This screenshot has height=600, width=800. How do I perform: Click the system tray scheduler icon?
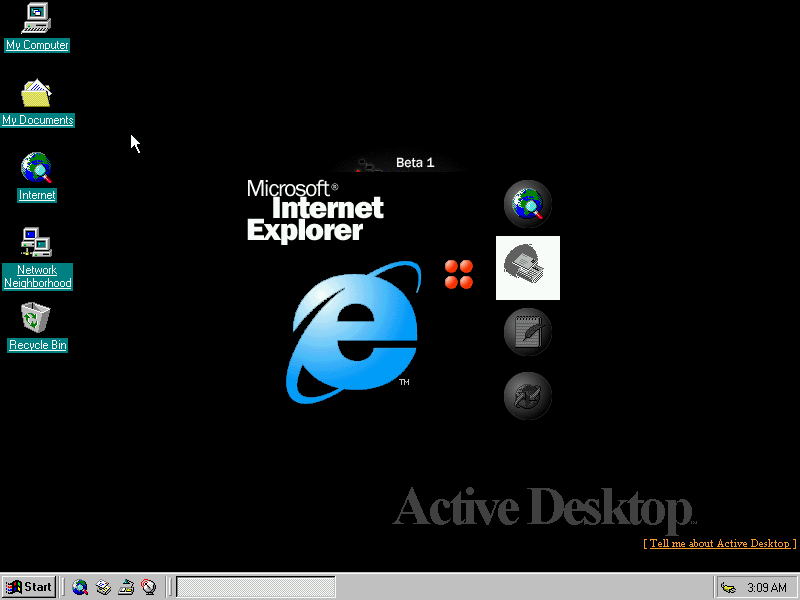point(728,587)
